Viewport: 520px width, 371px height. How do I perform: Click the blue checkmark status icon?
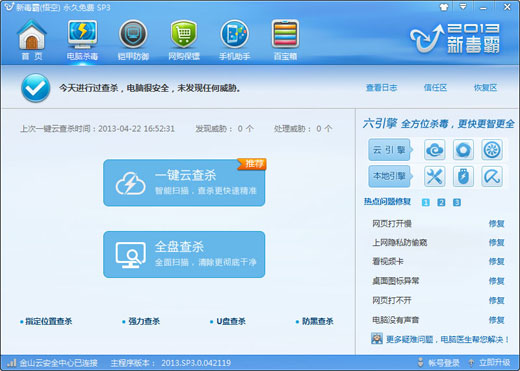pos(36,88)
